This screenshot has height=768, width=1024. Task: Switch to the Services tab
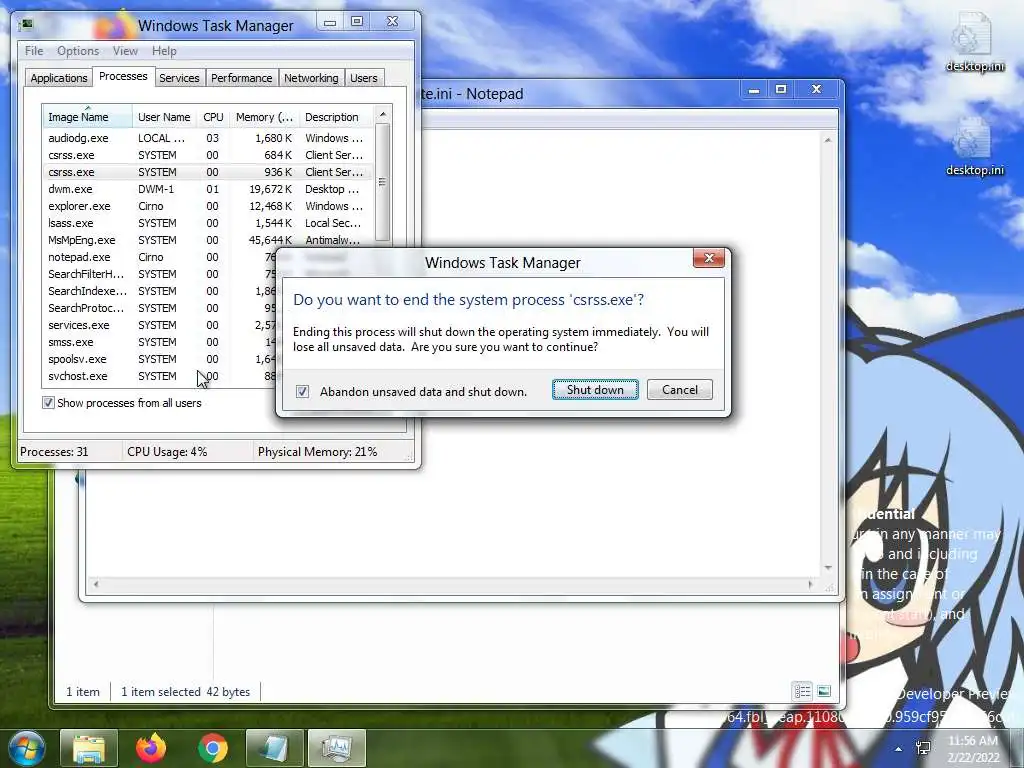click(179, 78)
